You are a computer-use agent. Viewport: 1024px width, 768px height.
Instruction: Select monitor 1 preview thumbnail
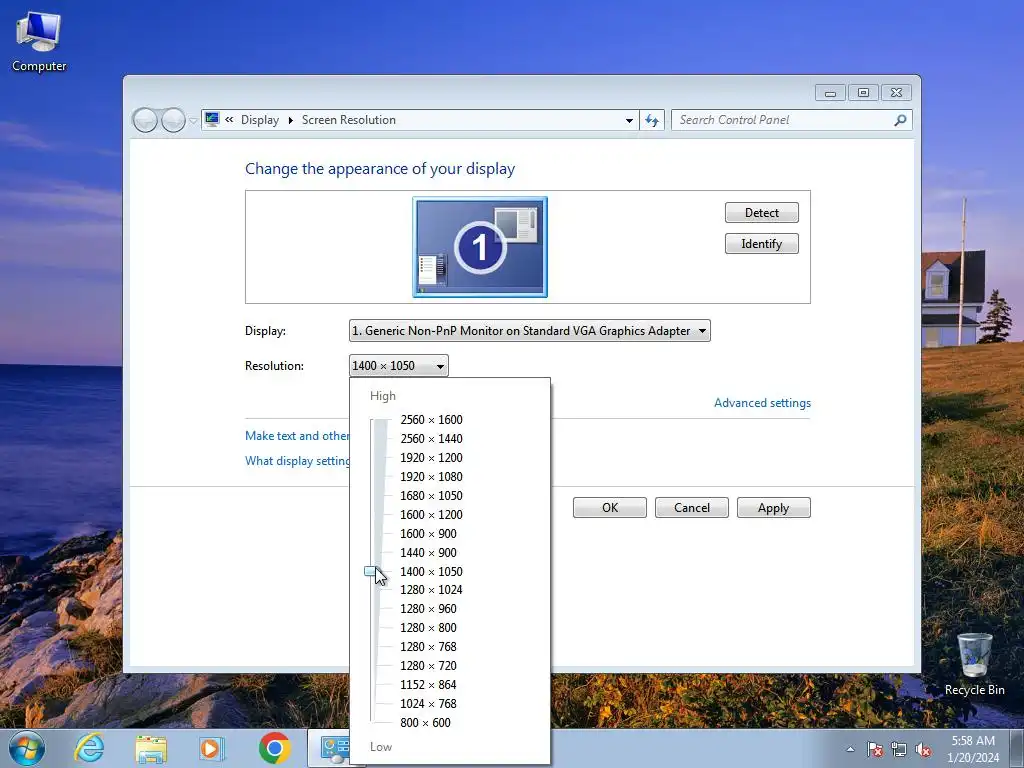(x=480, y=247)
